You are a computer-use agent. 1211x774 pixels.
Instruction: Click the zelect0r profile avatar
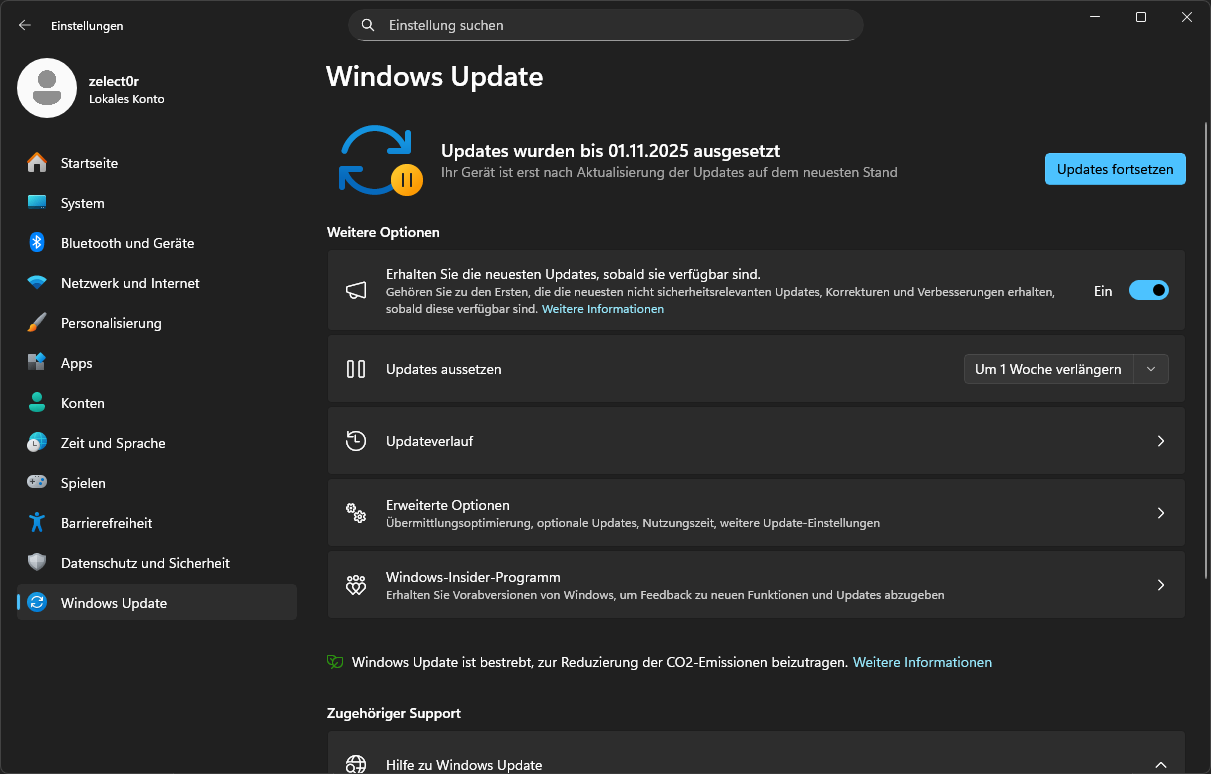[47, 88]
